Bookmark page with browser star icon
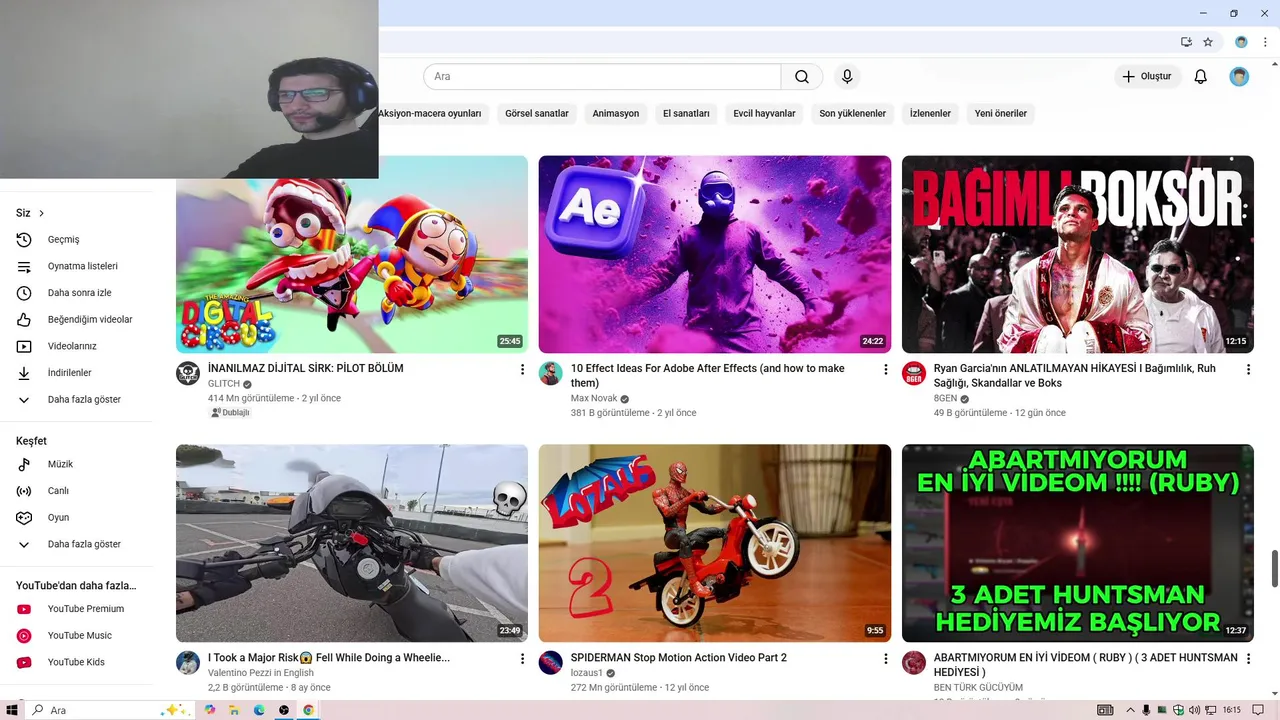Viewport: 1280px width, 720px height. point(1208,42)
